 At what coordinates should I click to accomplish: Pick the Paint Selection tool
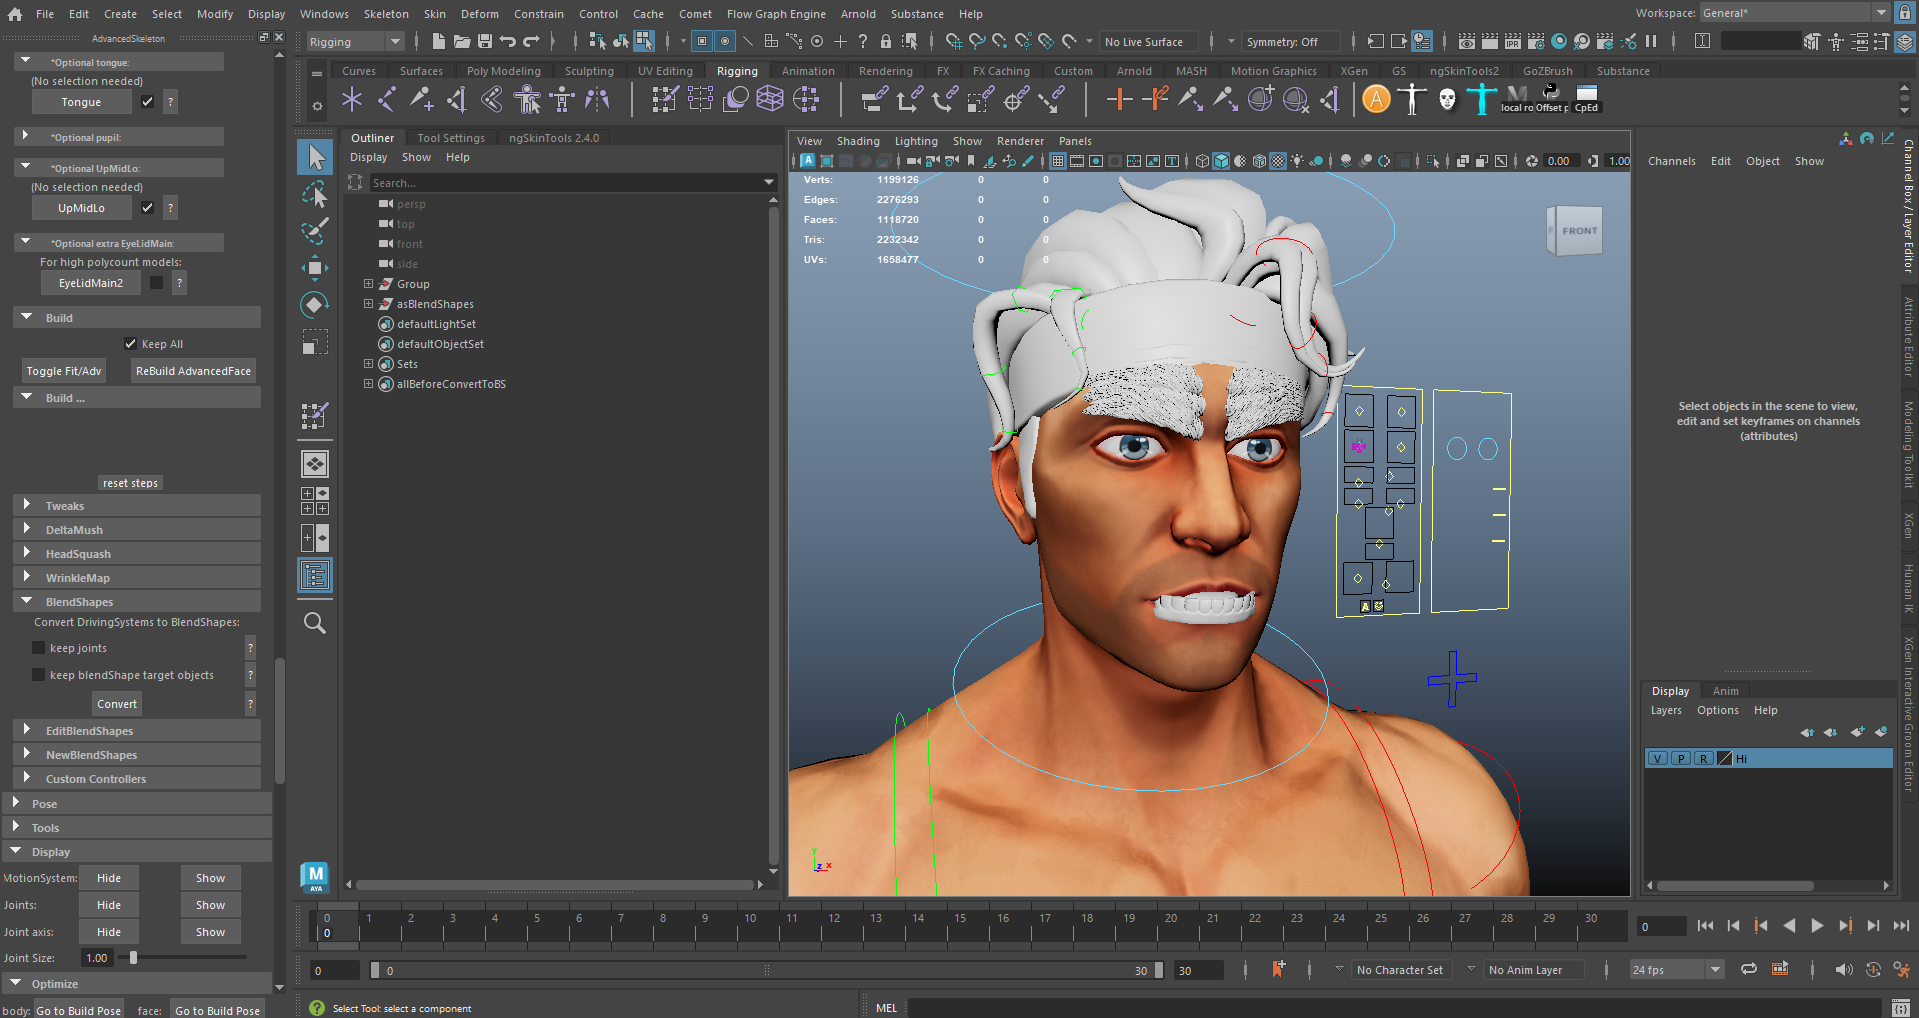(315, 231)
